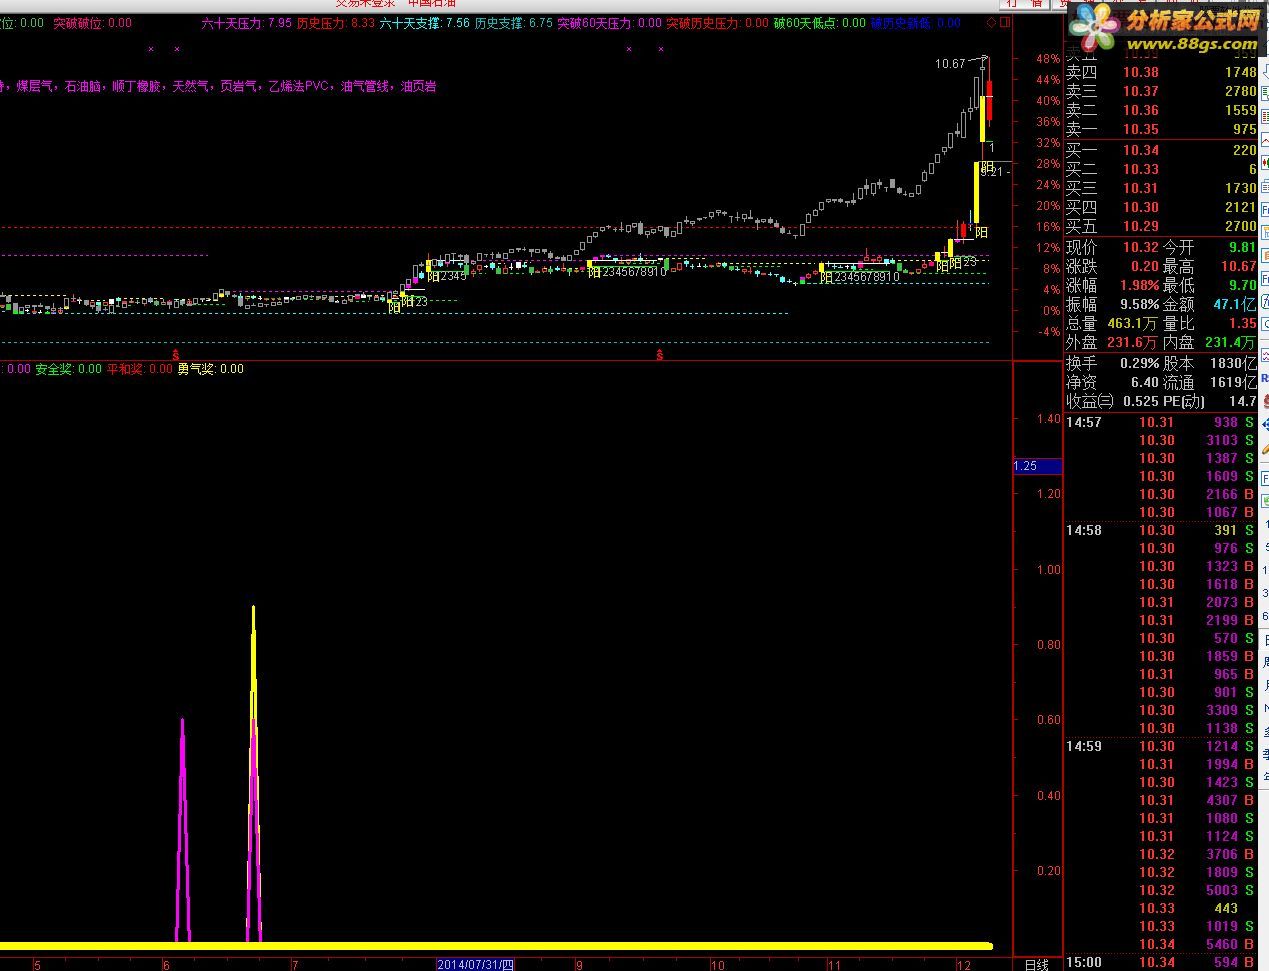Click the 六十天压力: 7.95 indicator label
Screen dimensions: 1269x971
coord(246,23)
